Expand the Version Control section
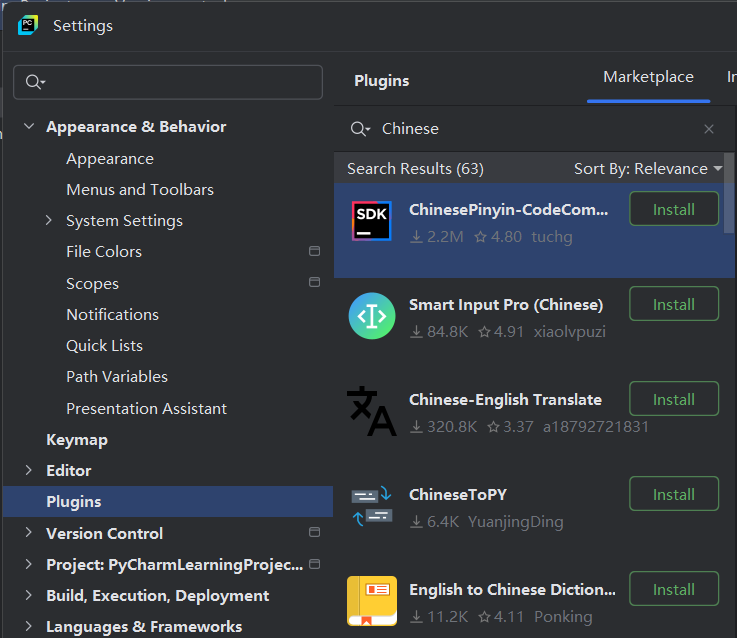Viewport: 737px width, 638px height. coord(29,532)
